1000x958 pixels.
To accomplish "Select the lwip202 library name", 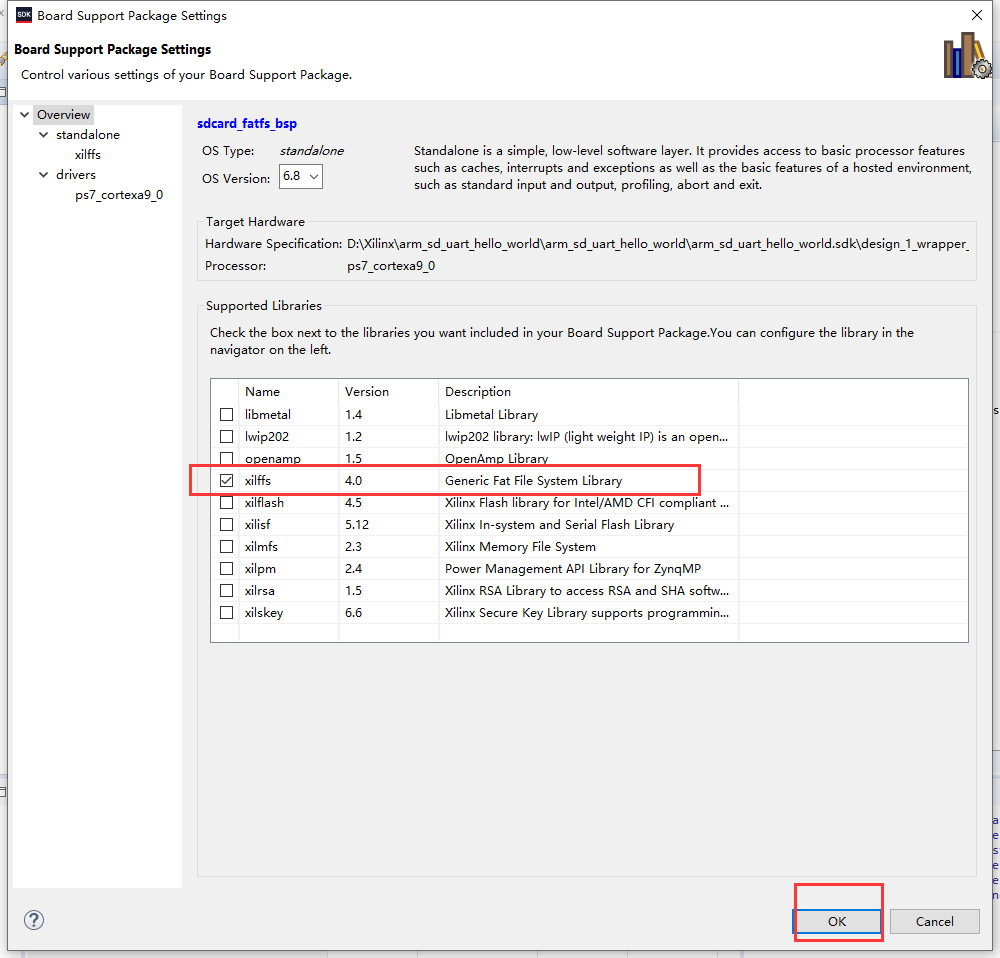I will (267, 436).
